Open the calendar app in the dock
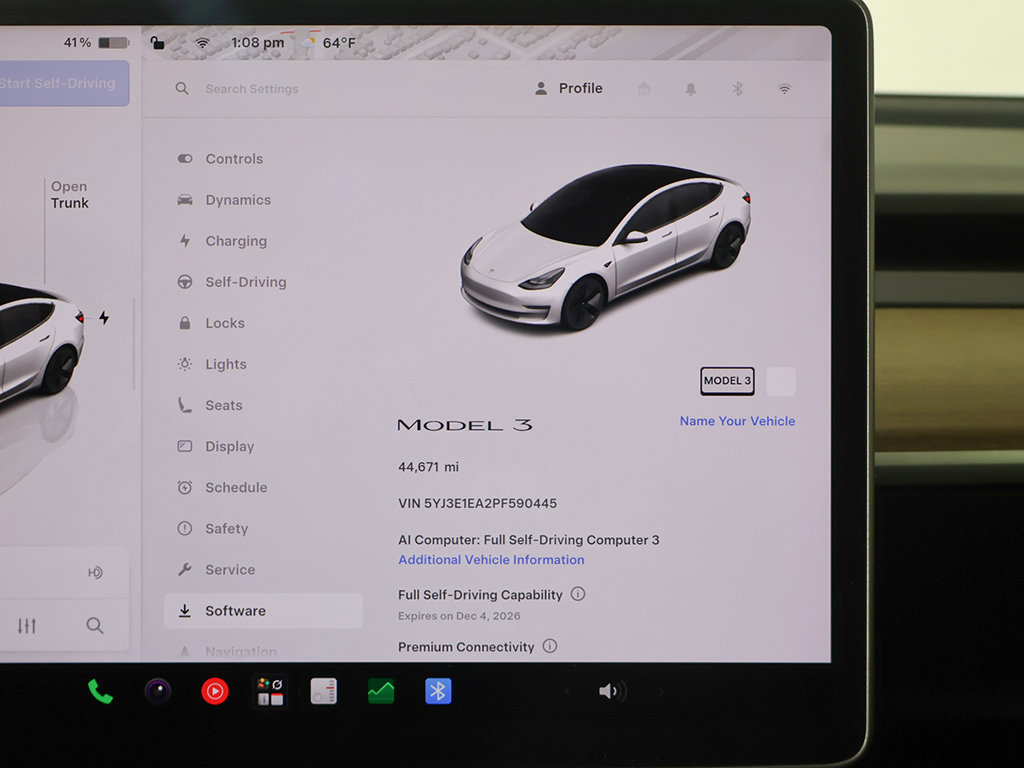 [x=324, y=691]
